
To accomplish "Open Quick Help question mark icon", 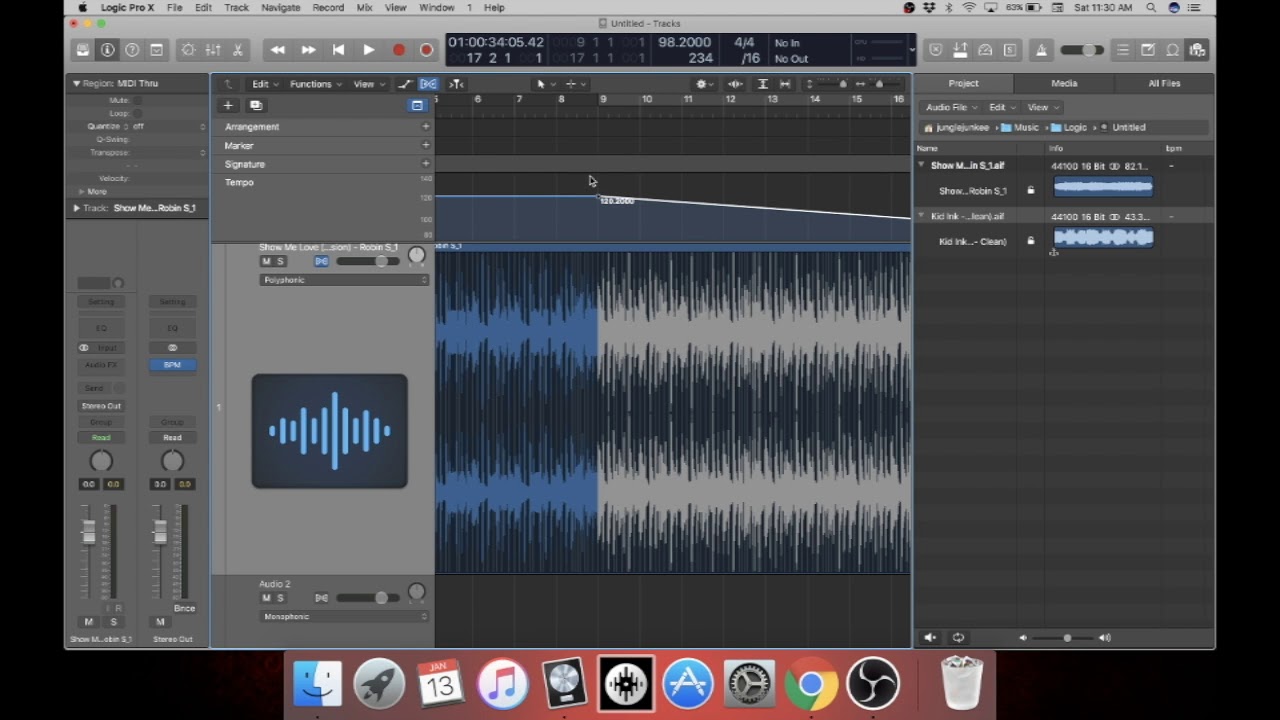I will [x=132, y=50].
